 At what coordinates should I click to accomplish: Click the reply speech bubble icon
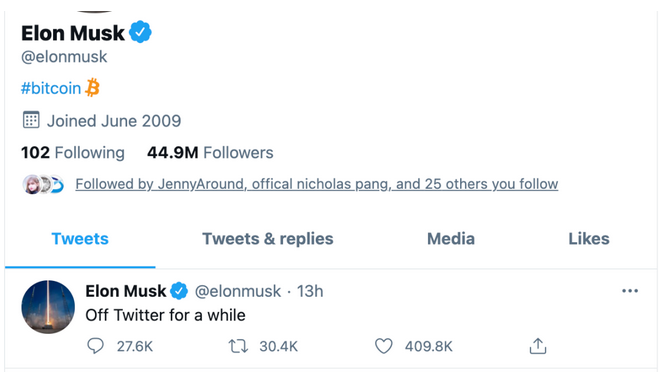click(95, 346)
